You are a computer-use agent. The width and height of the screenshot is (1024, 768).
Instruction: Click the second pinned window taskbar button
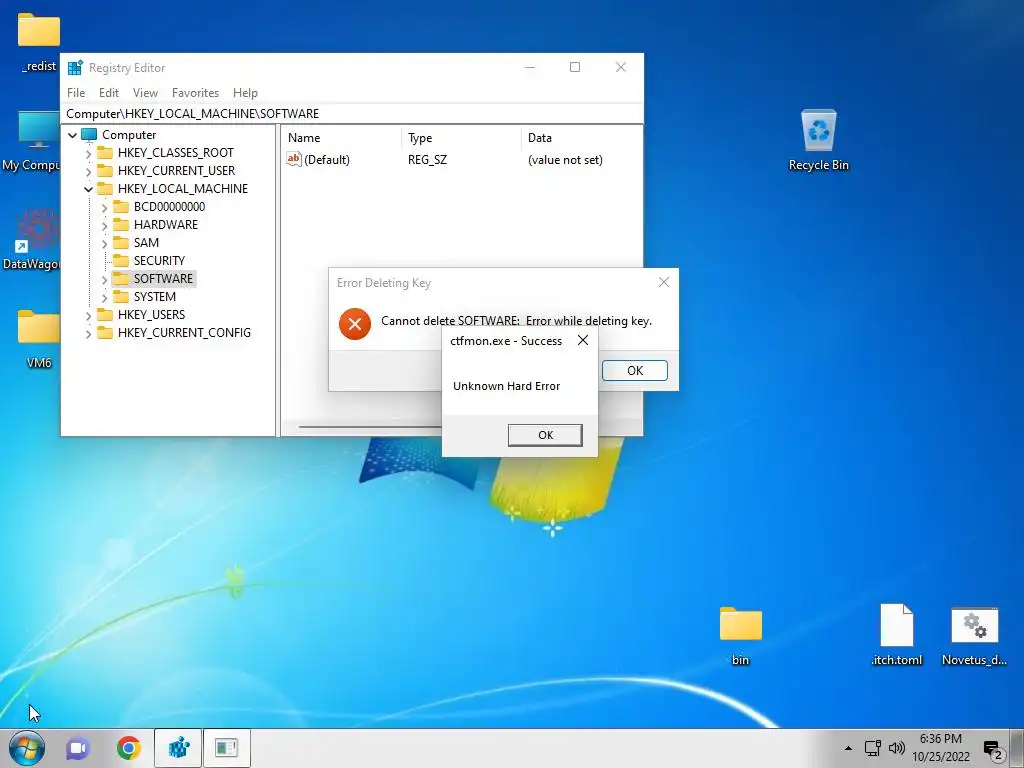227,748
